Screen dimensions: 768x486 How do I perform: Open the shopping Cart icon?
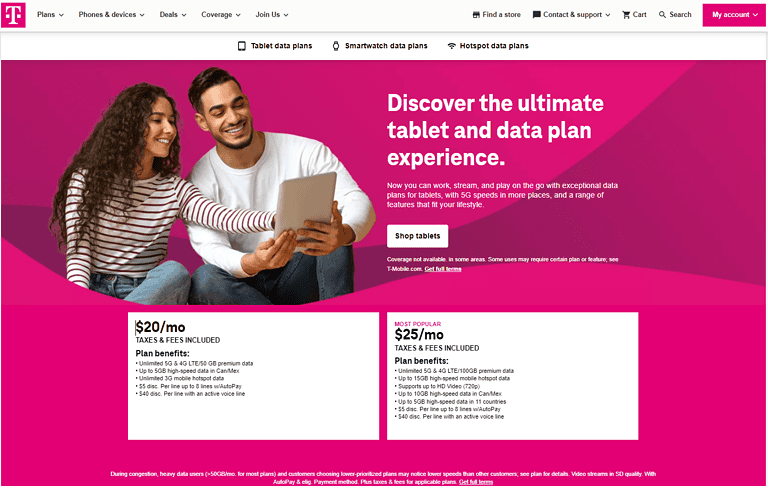pos(626,15)
